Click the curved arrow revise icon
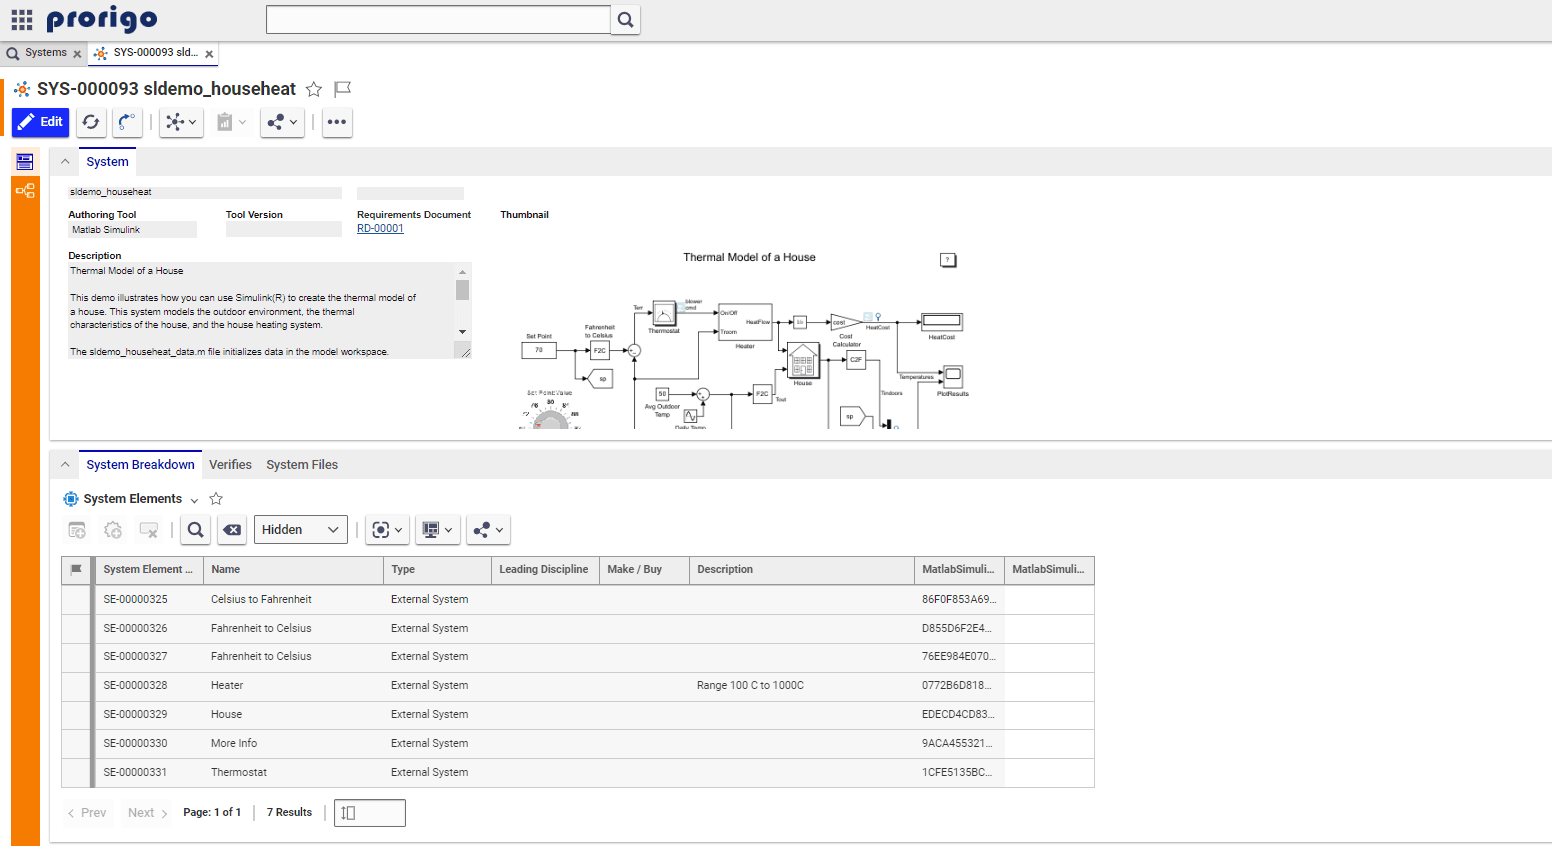 click(126, 122)
